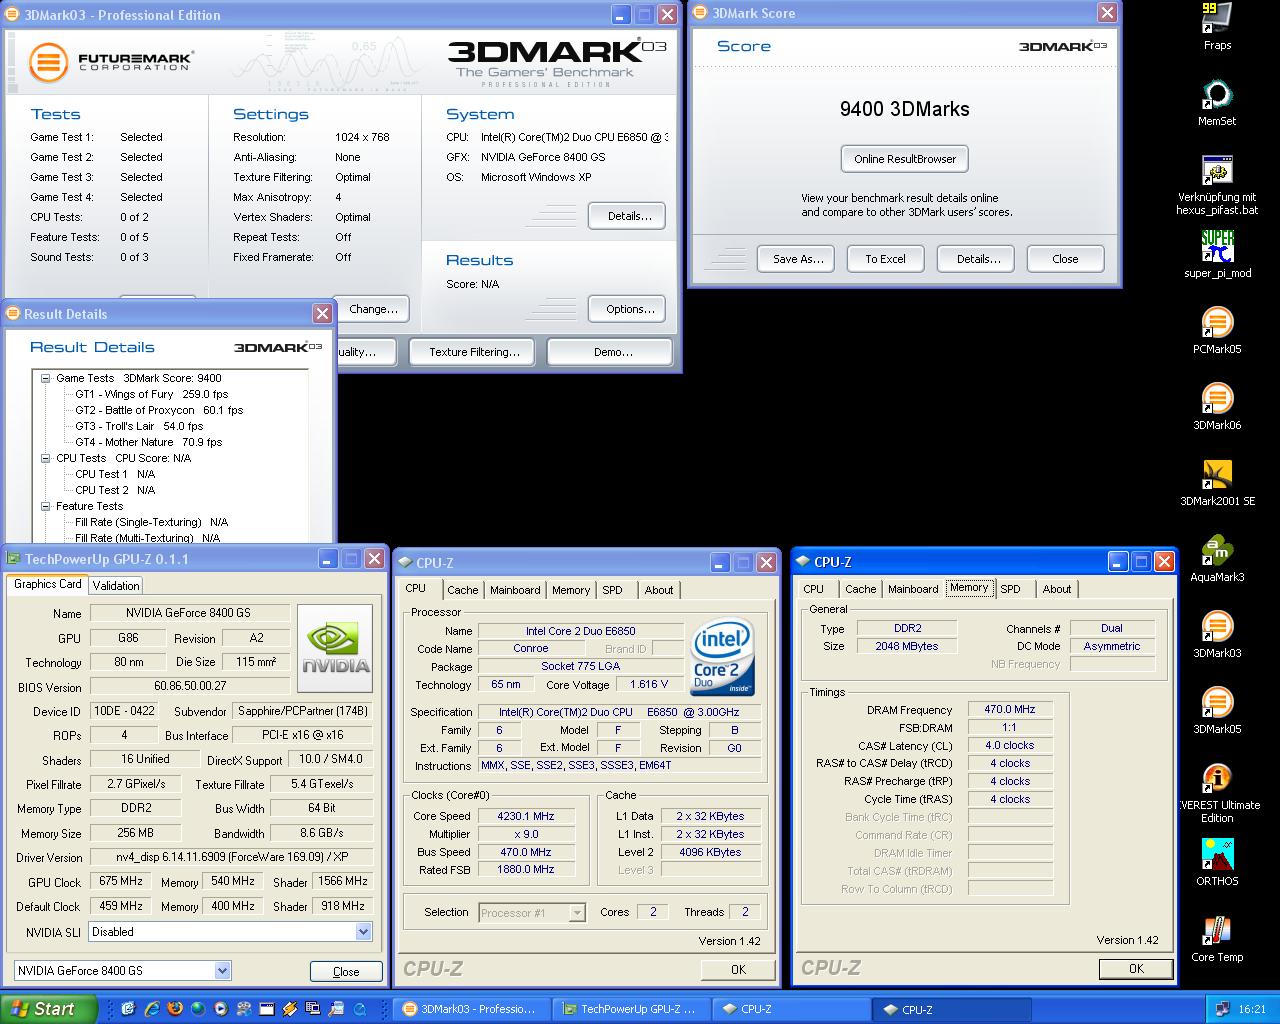Click OK in left CPU-Z window
1280x1024 pixels.
click(x=738, y=969)
